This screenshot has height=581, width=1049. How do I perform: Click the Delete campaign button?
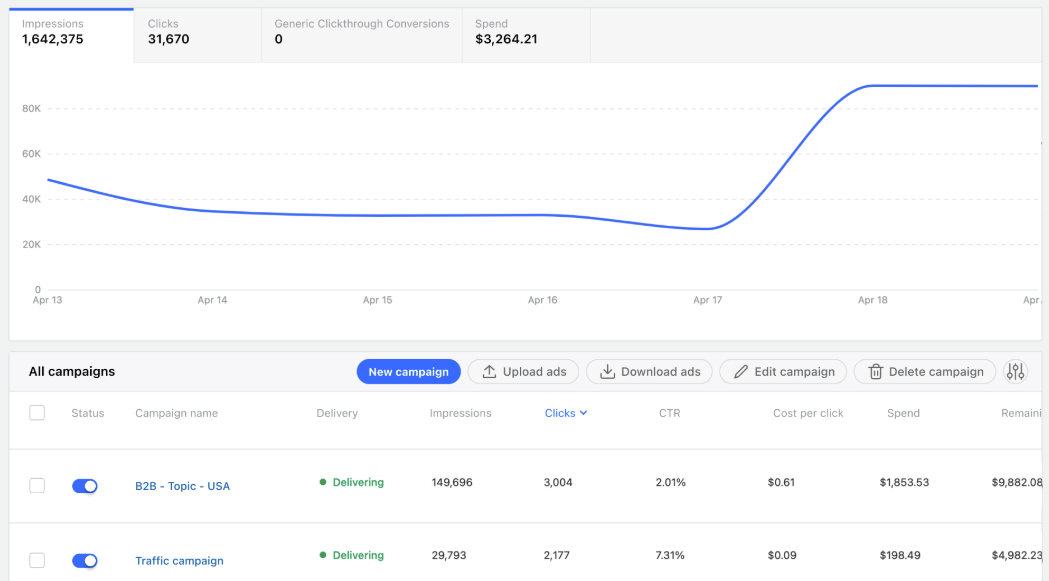pyautogui.click(x=924, y=372)
